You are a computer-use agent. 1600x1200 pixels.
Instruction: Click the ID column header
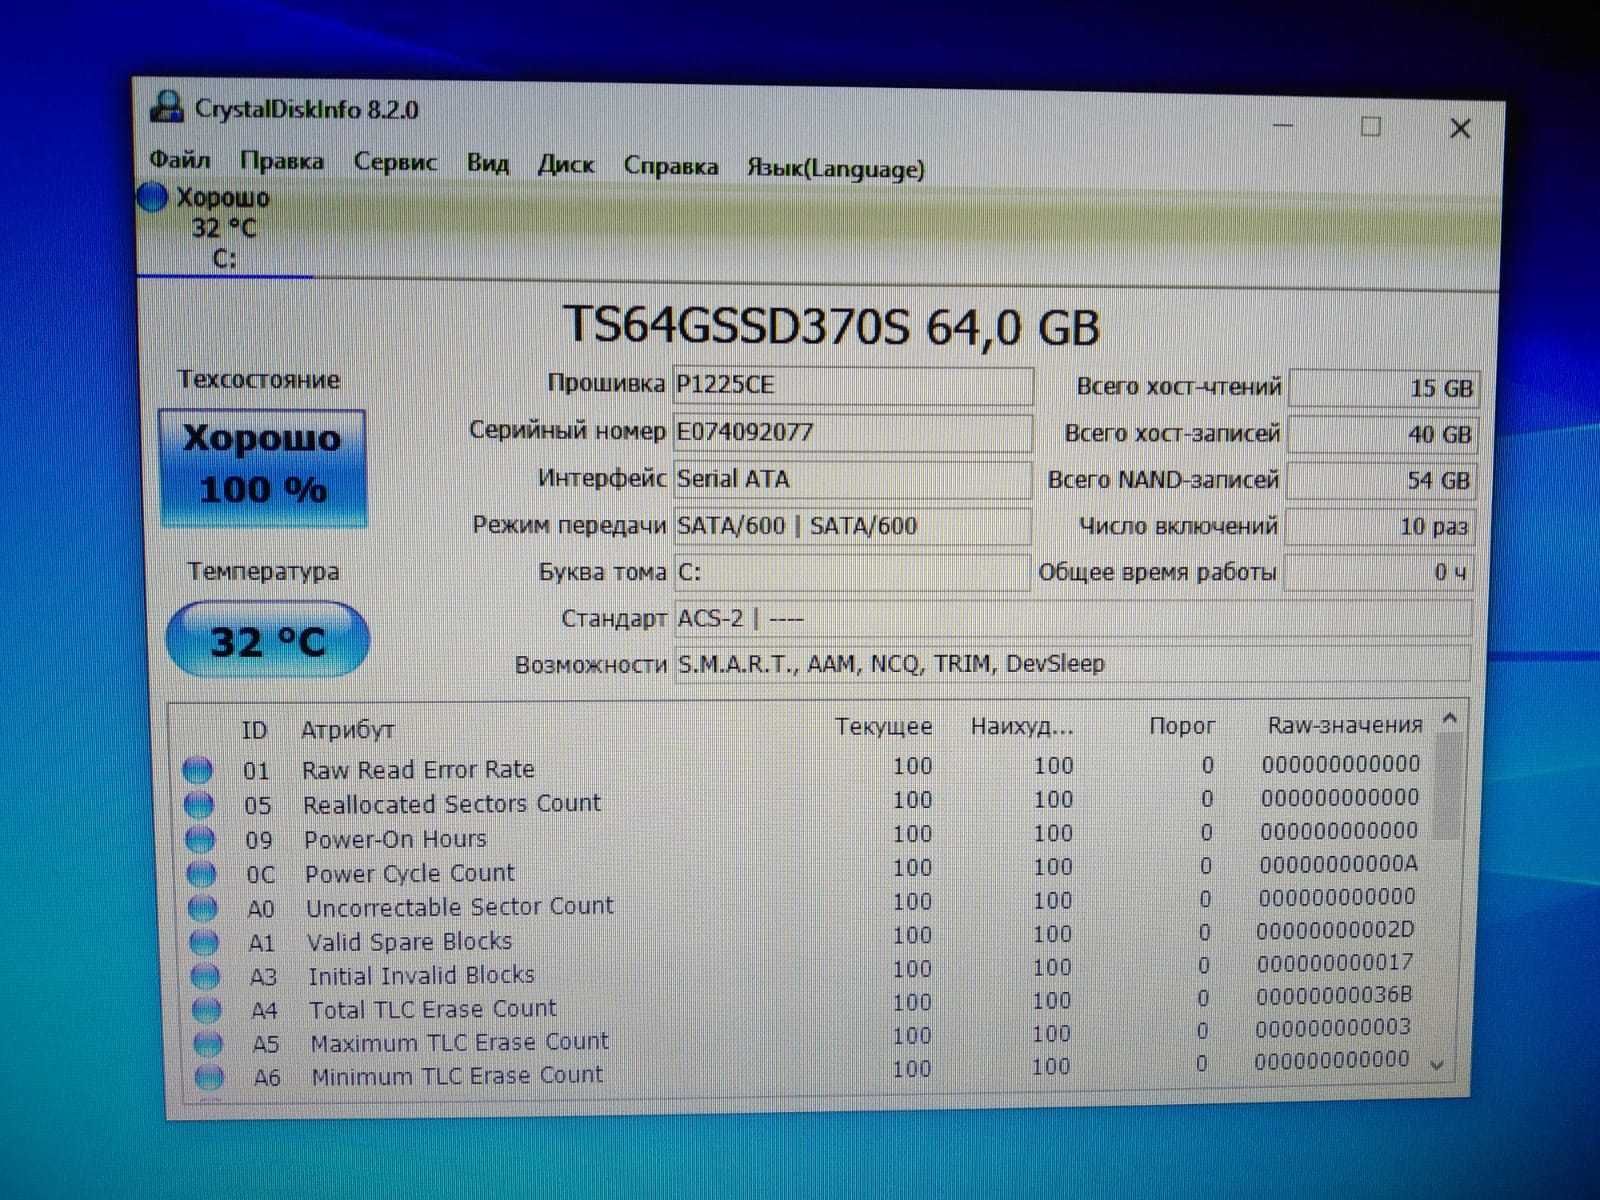click(x=254, y=730)
